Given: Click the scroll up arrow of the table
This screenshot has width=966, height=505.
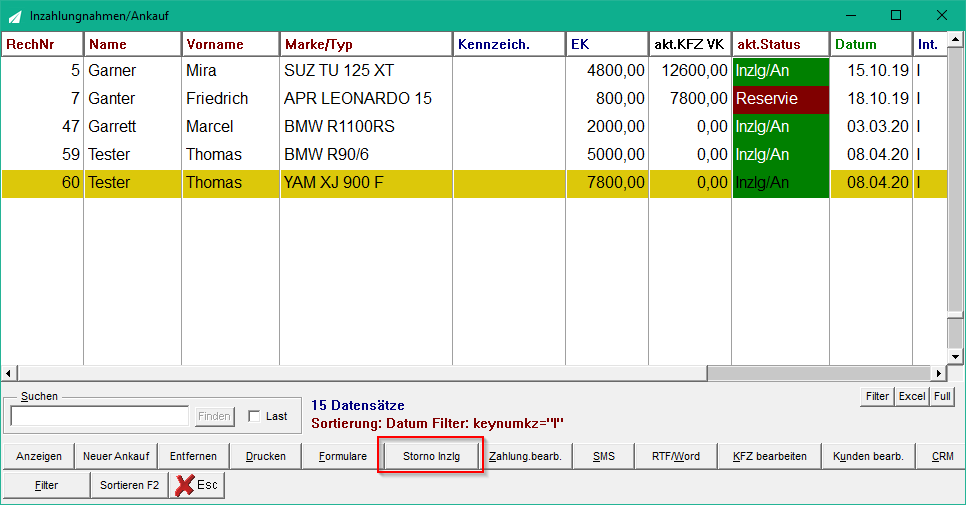Looking at the screenshot, I should coord(955,39).
